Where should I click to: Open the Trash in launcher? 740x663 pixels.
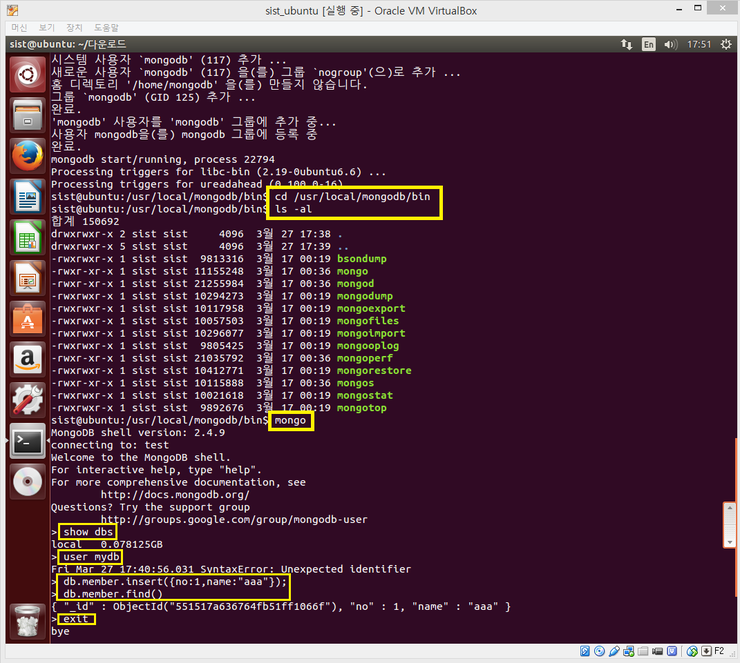click(x=25, y=621)
